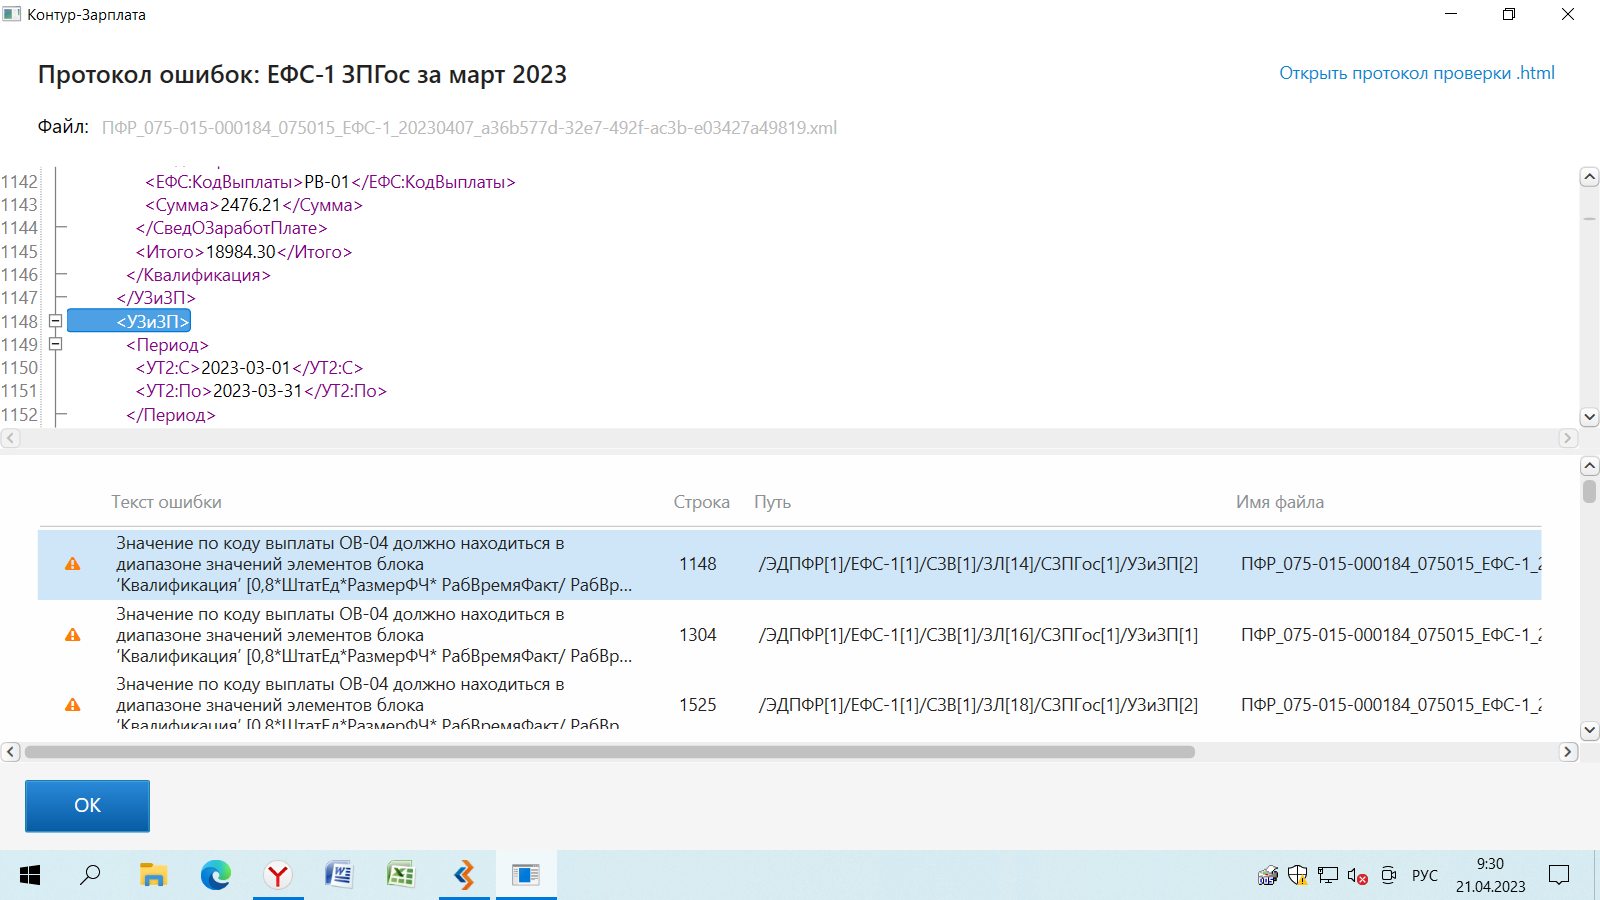
Task: Confirm with the OK button
Action: 87,806
